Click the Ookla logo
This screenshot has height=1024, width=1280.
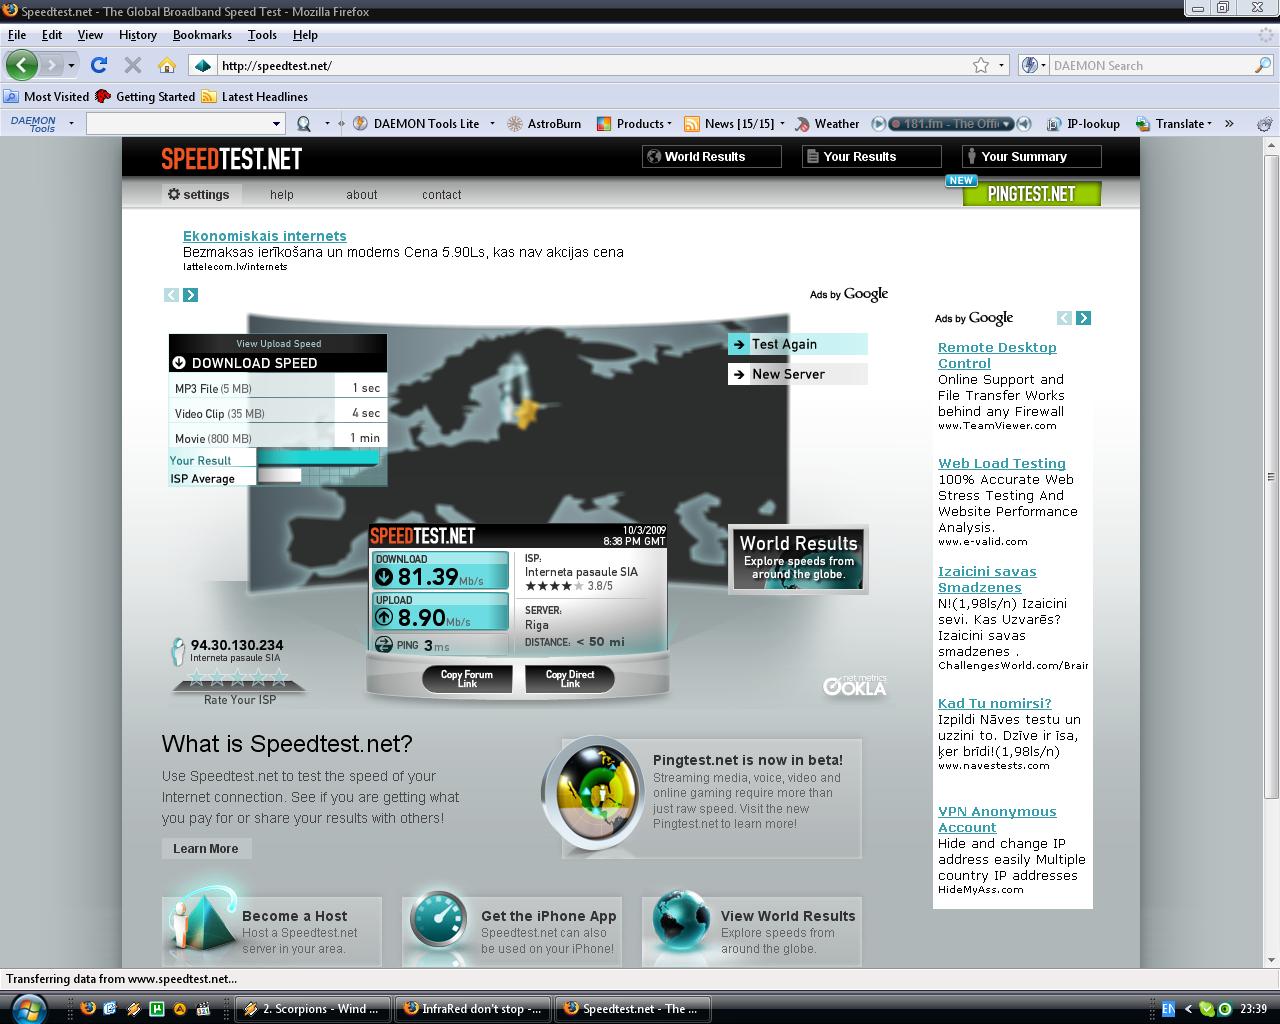pos(855,685)
